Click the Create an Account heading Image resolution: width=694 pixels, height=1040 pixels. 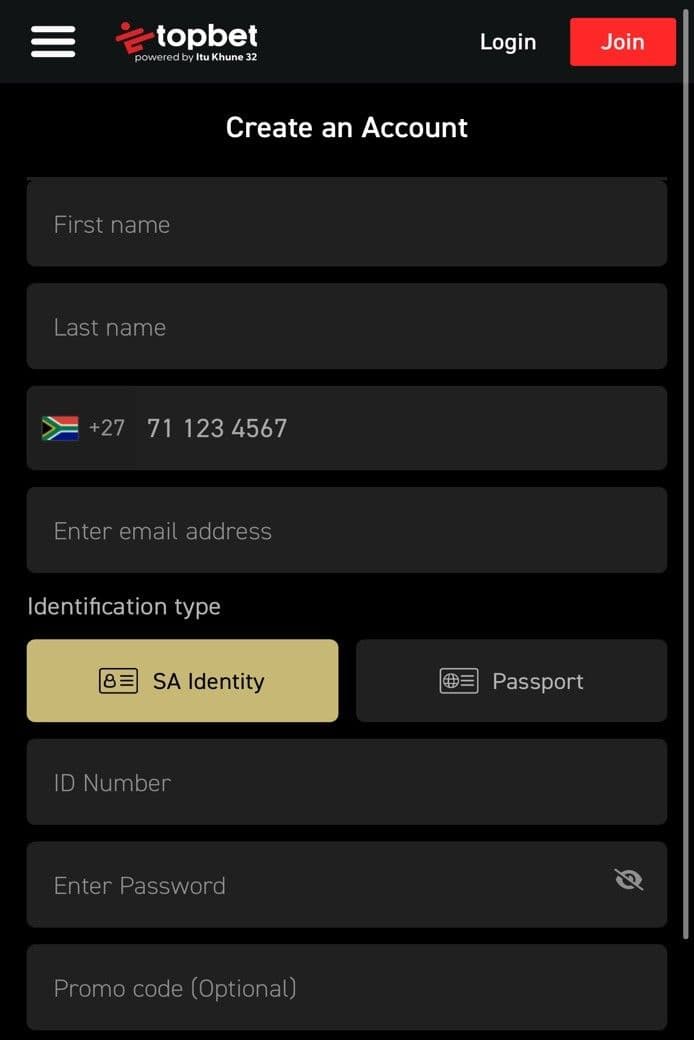[x=346, y=127]
